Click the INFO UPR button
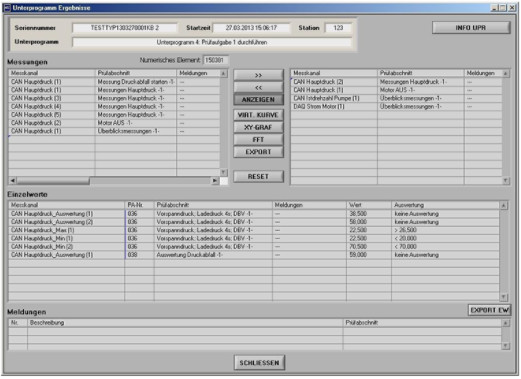Screen dimensions: 521x379 pyautogui.click(x=471, y=28)
